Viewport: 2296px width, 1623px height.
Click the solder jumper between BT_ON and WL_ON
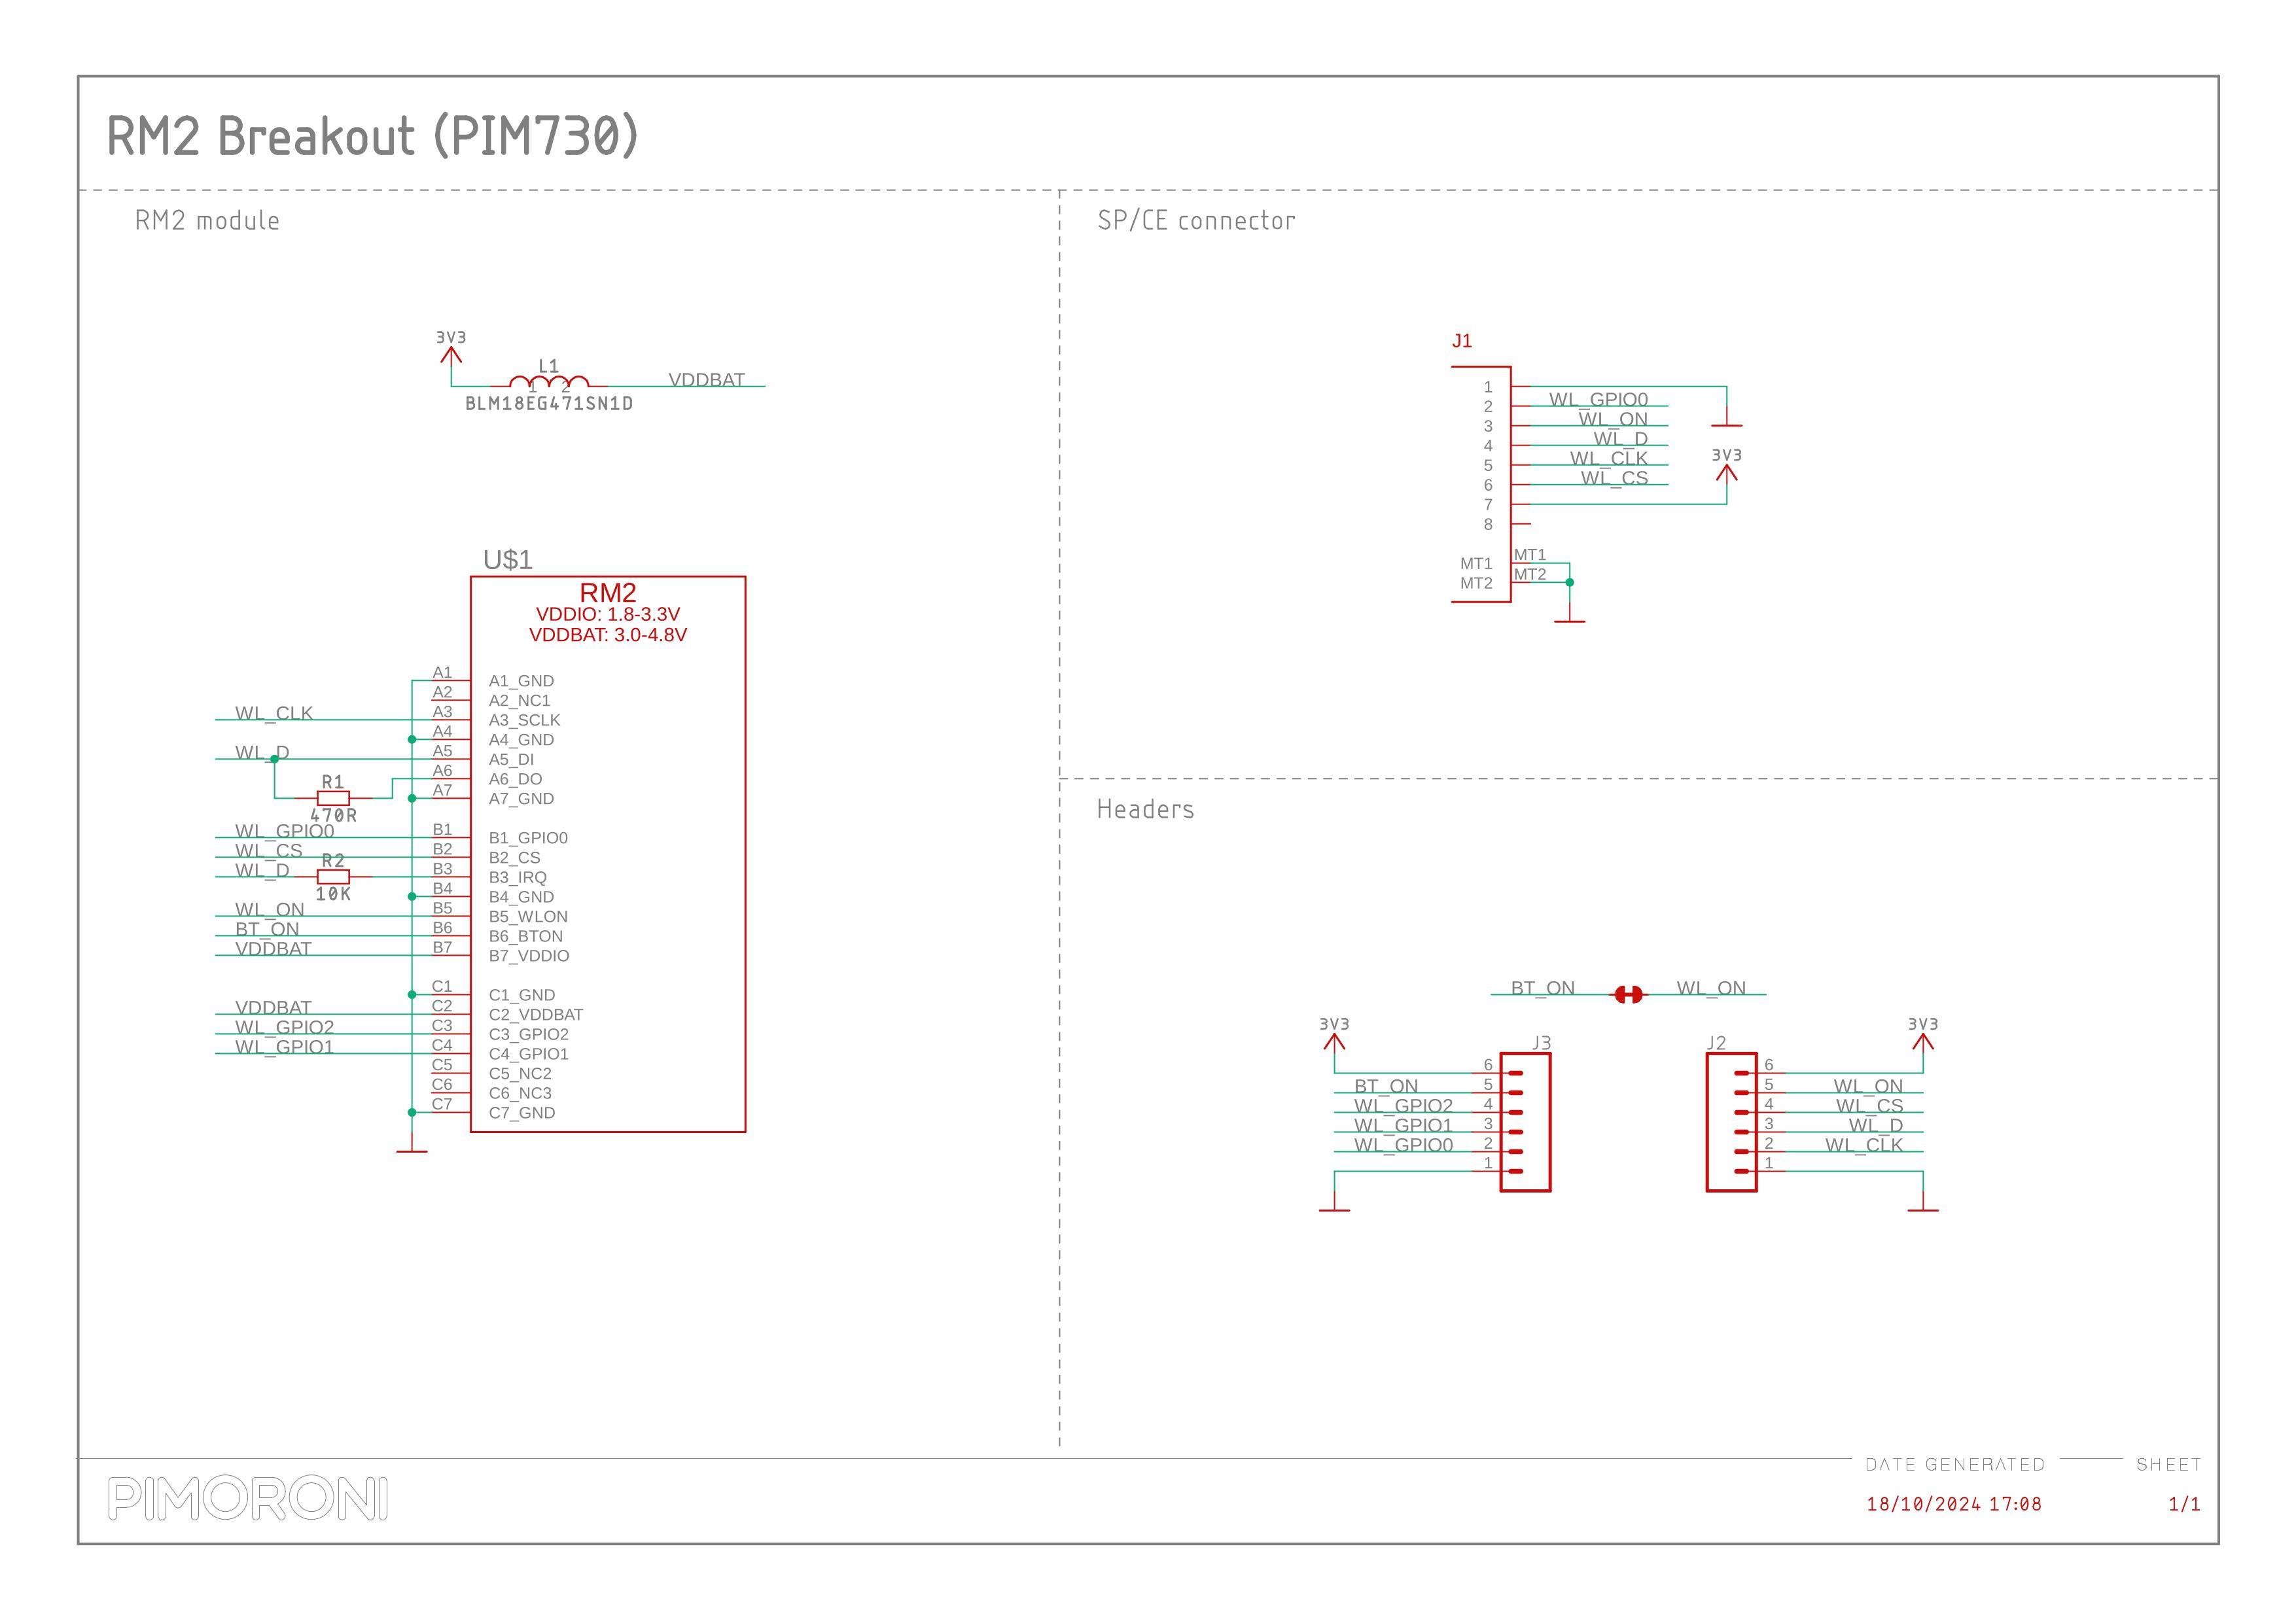coord(1628,994)
